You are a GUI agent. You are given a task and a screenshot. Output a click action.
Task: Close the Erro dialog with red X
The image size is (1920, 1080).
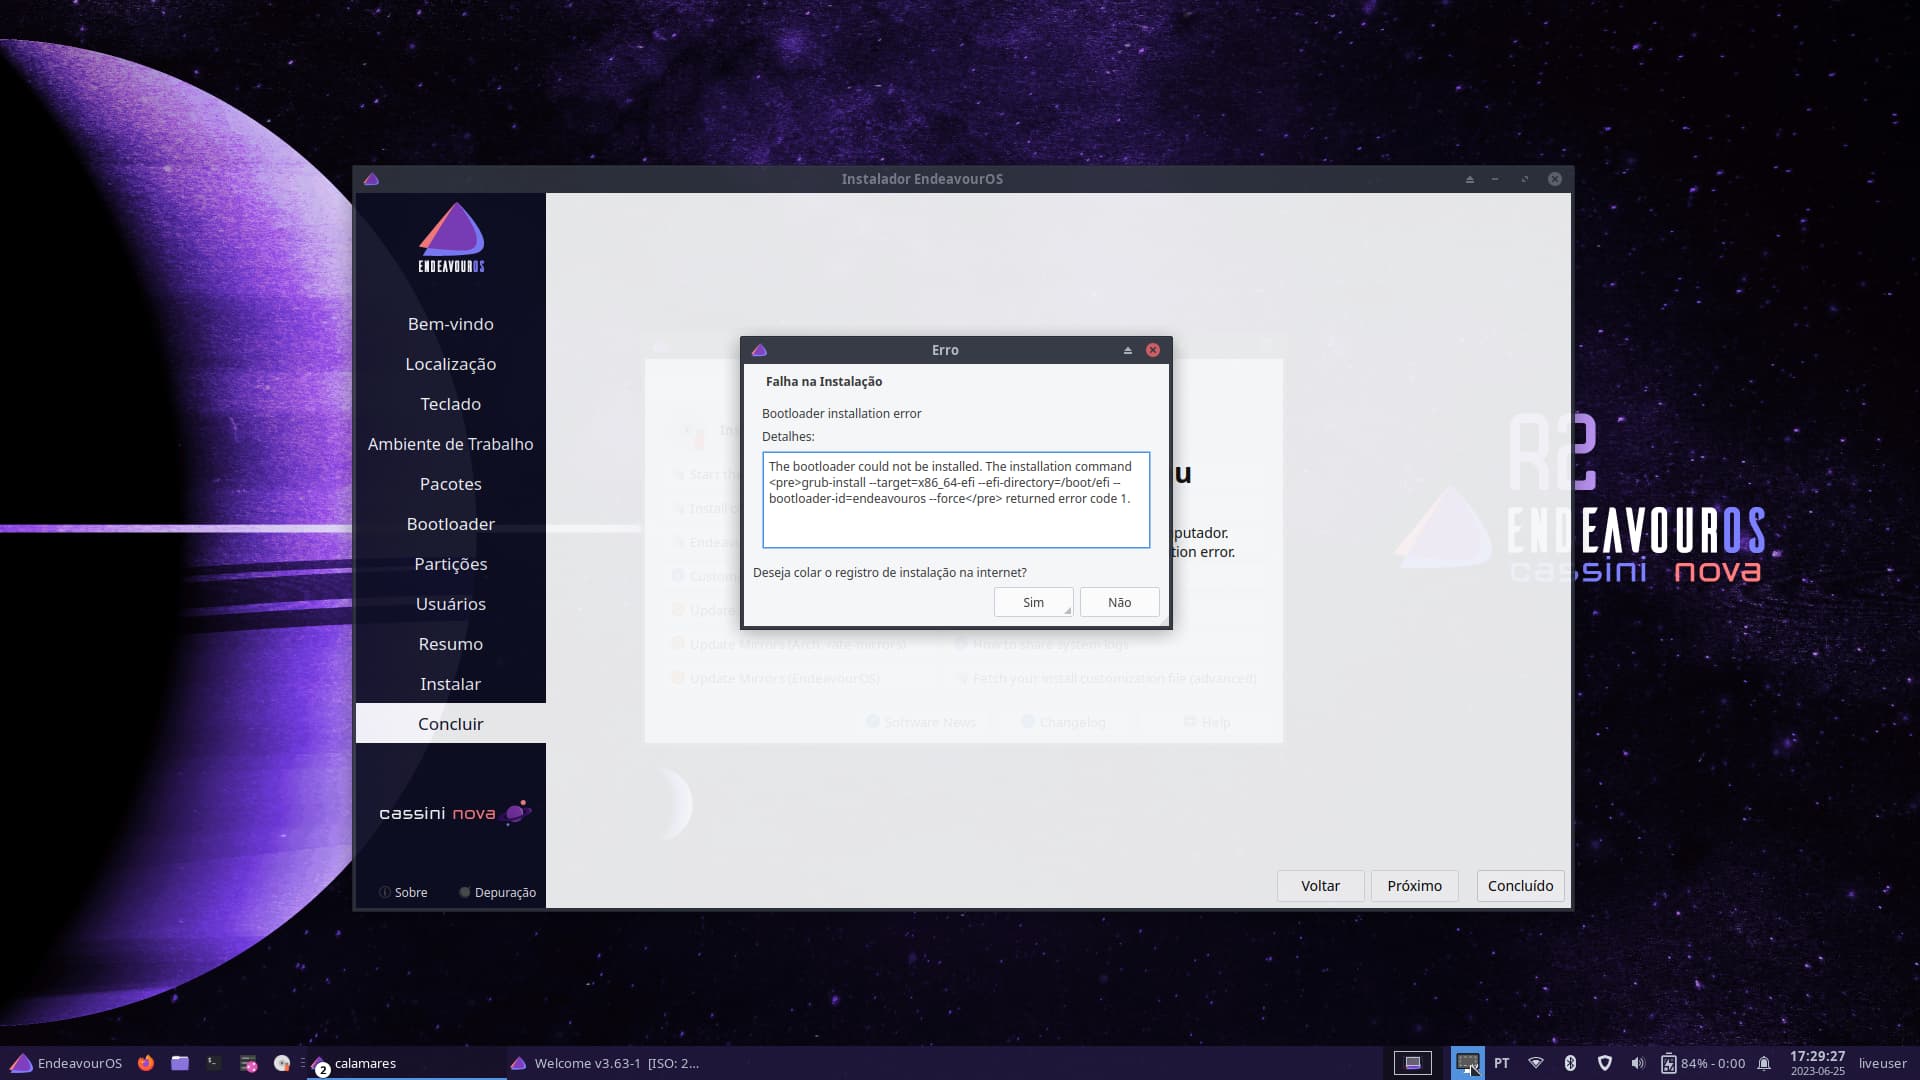(1153, 350)
